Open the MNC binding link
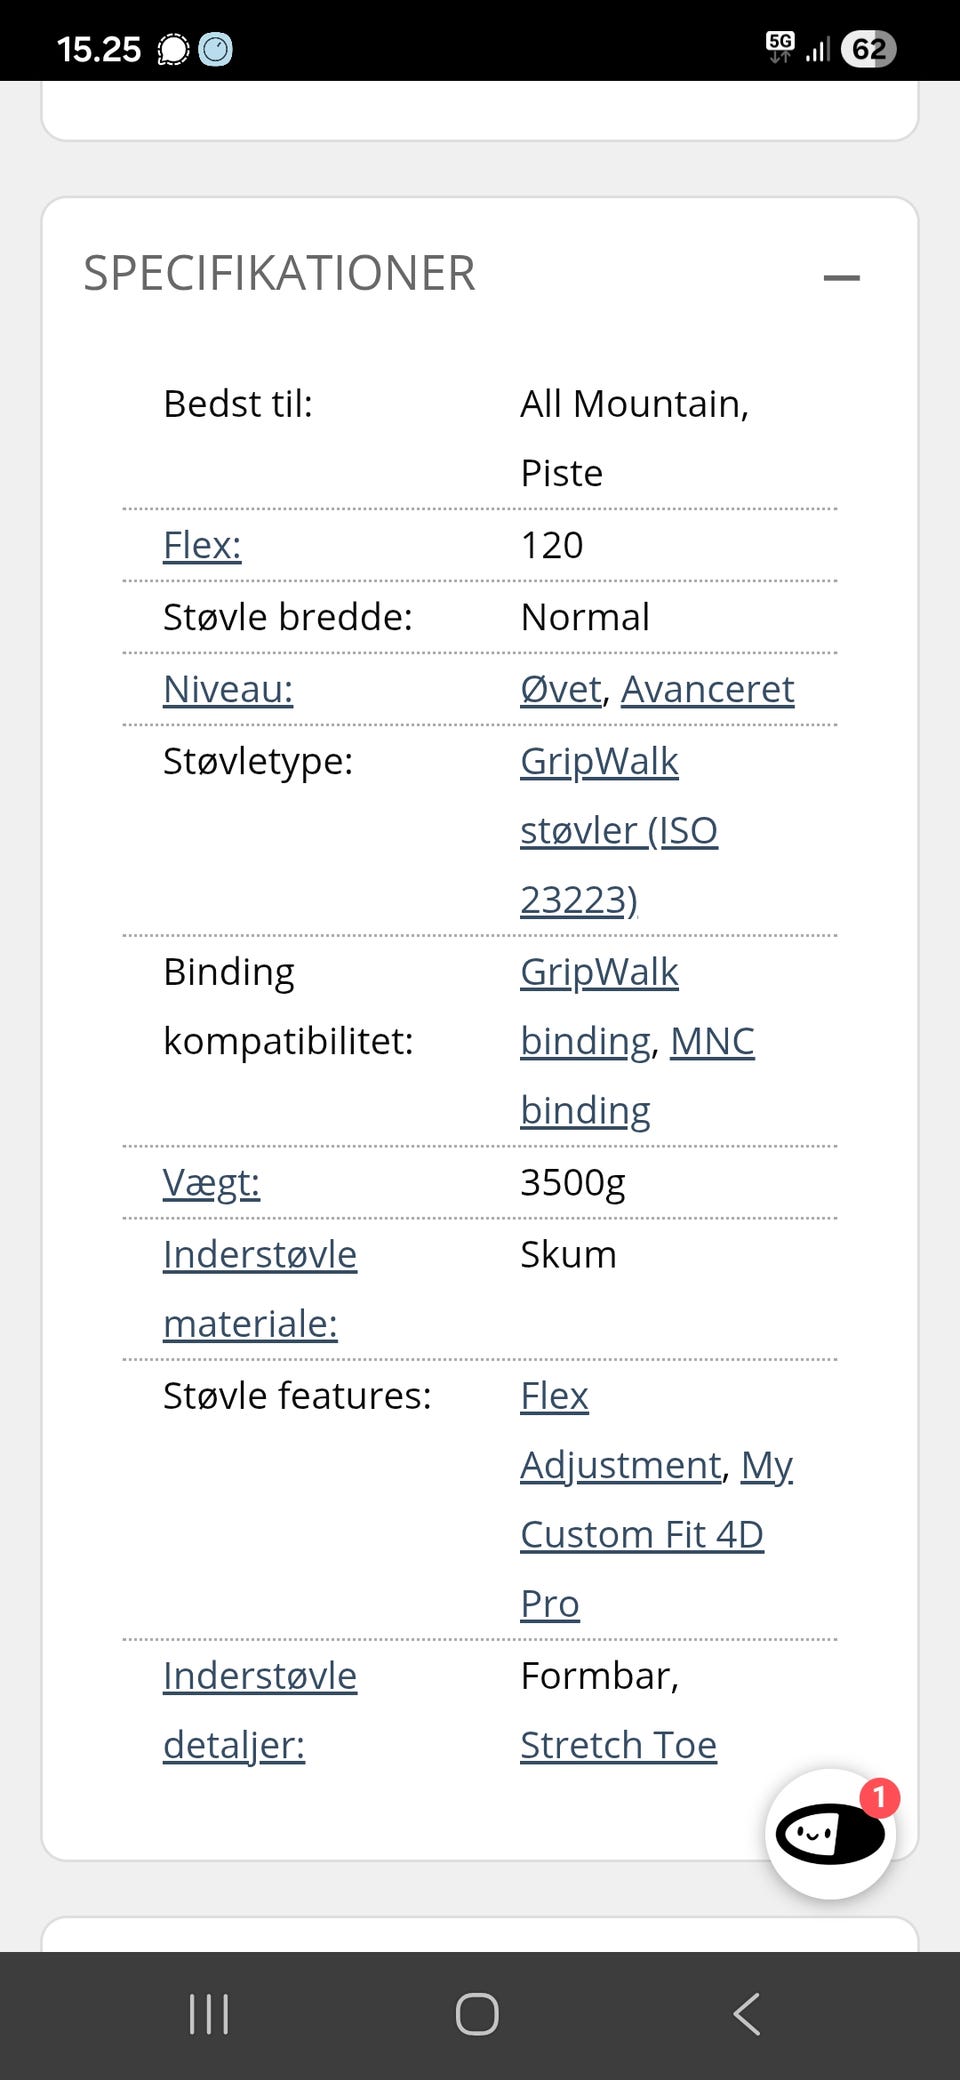The width and height of the screenshot is (960, 2080). [712, 1041]
